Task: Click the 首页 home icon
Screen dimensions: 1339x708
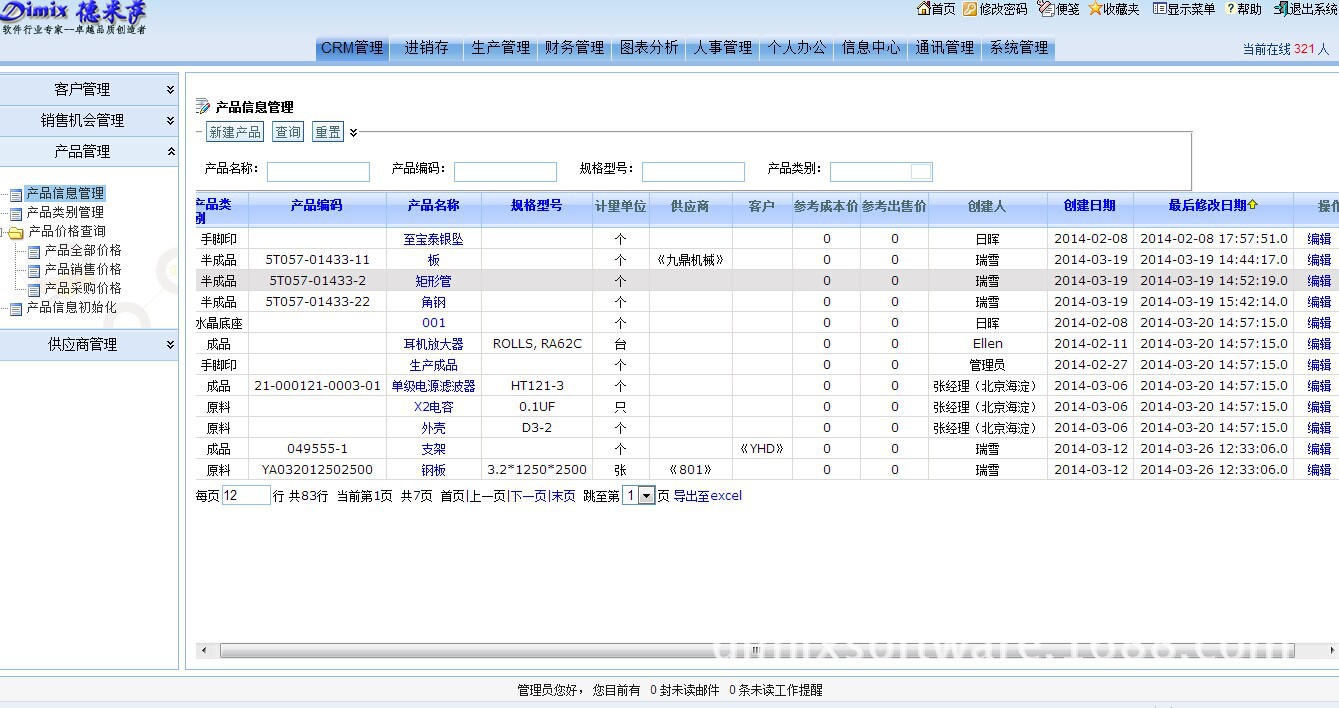Action: pyautogui.click(x=923, y=9)
